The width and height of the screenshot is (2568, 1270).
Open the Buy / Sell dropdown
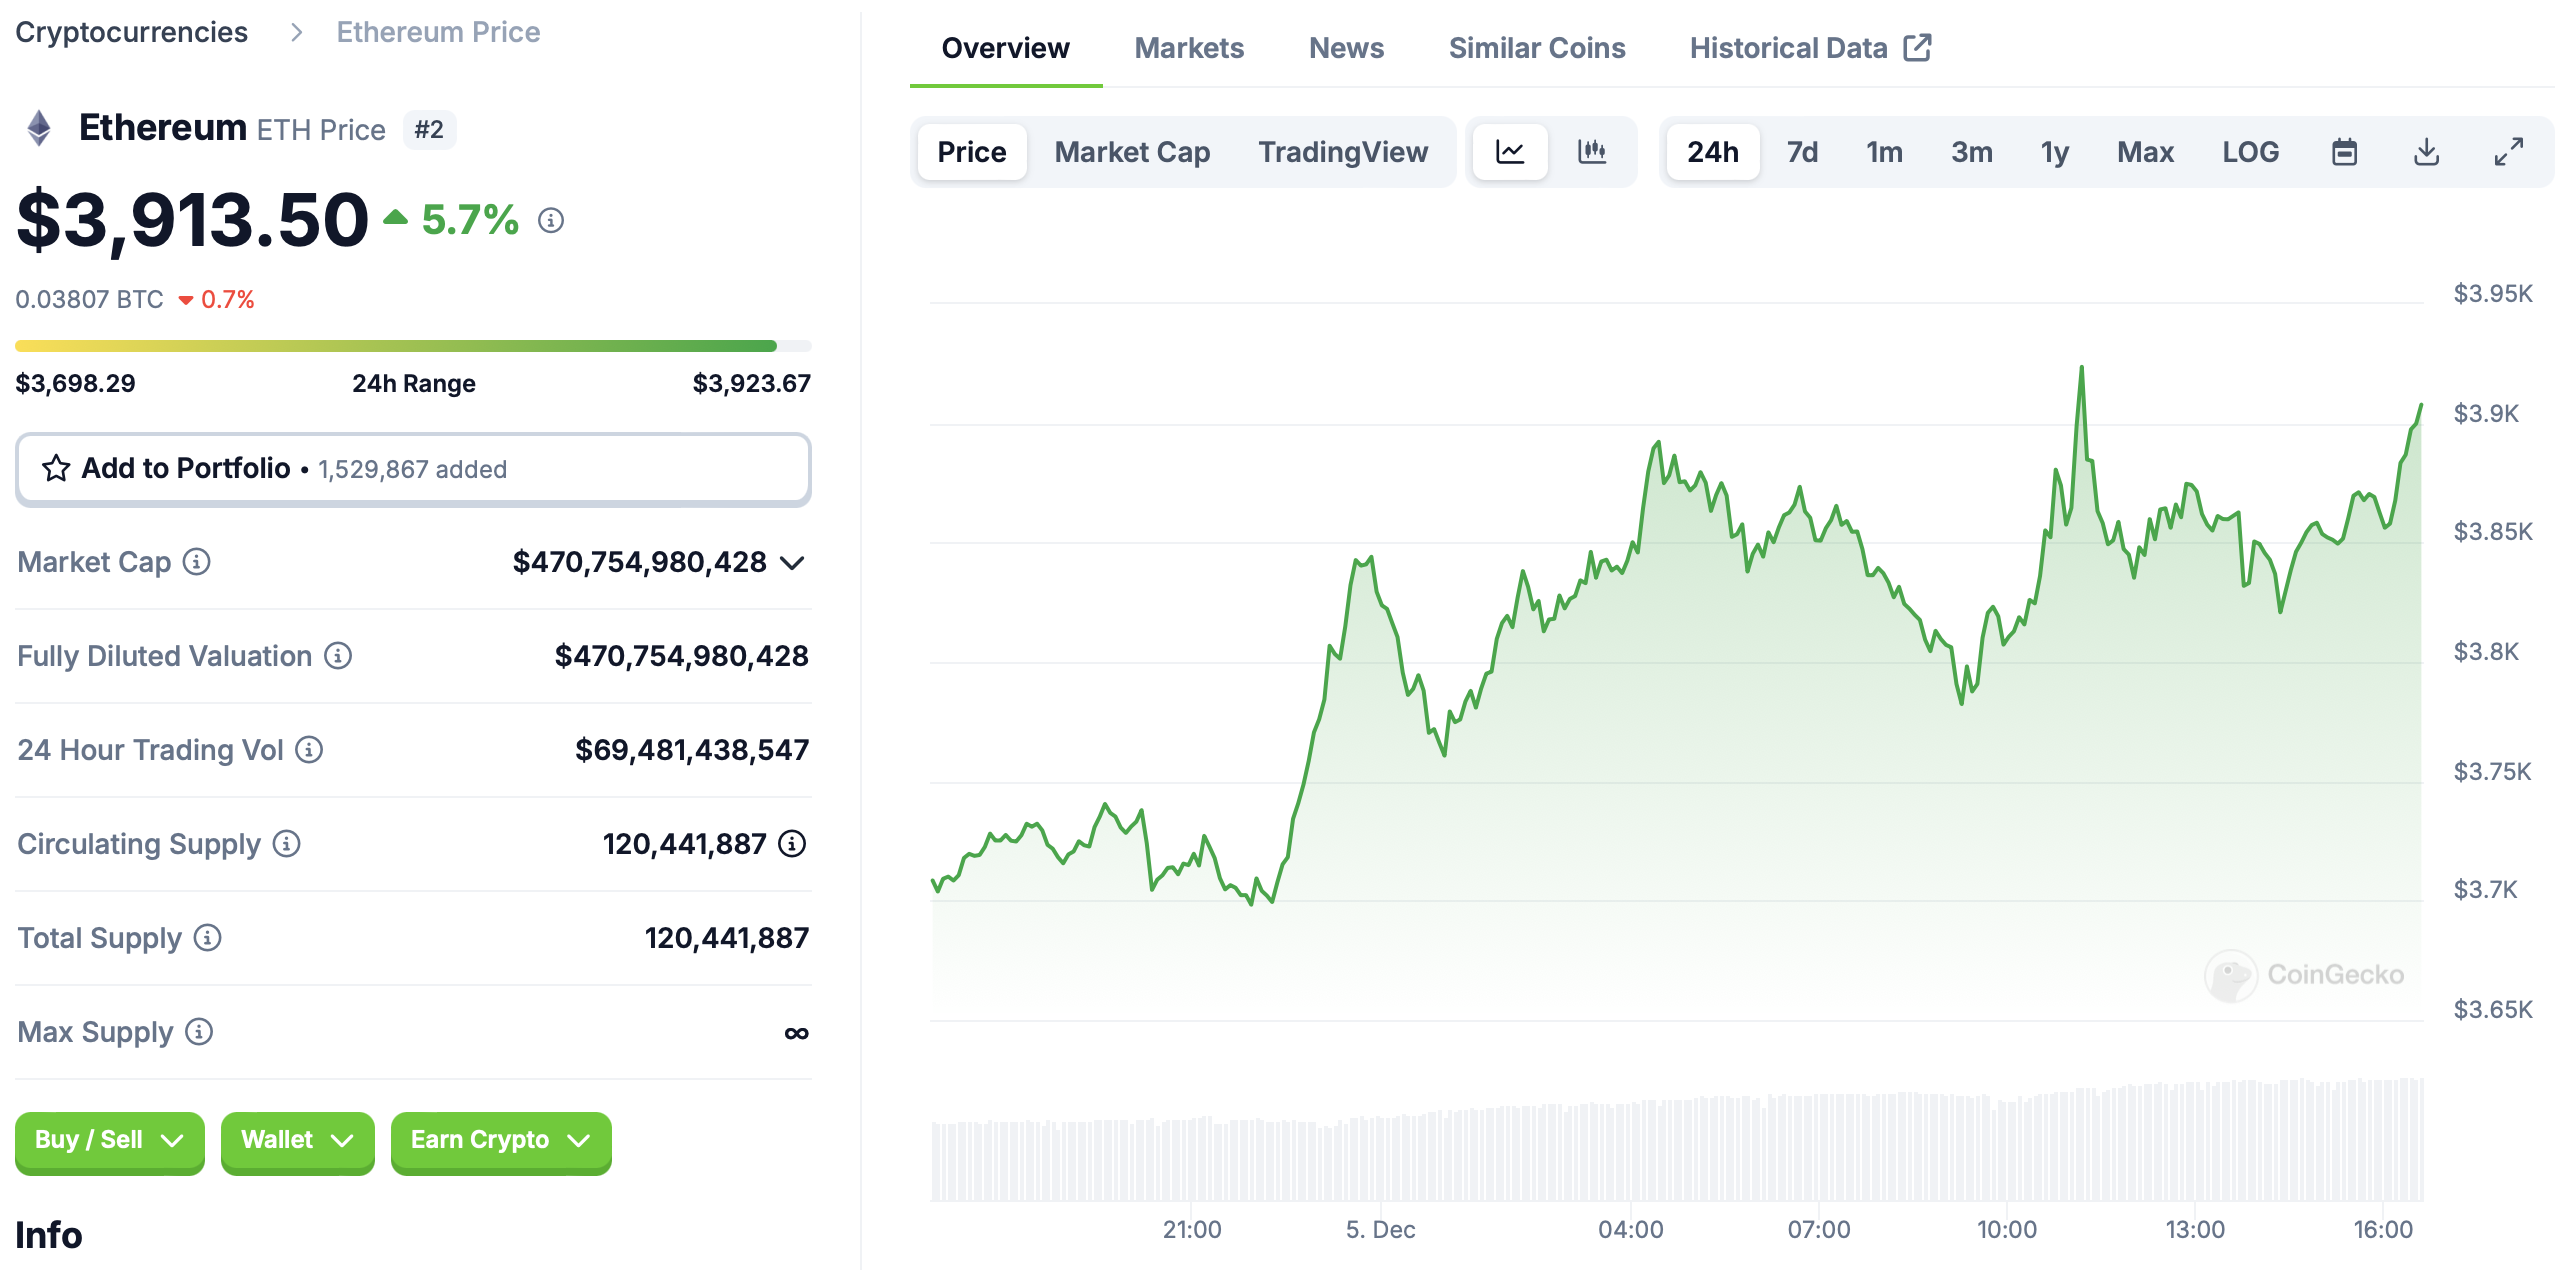110,1140
